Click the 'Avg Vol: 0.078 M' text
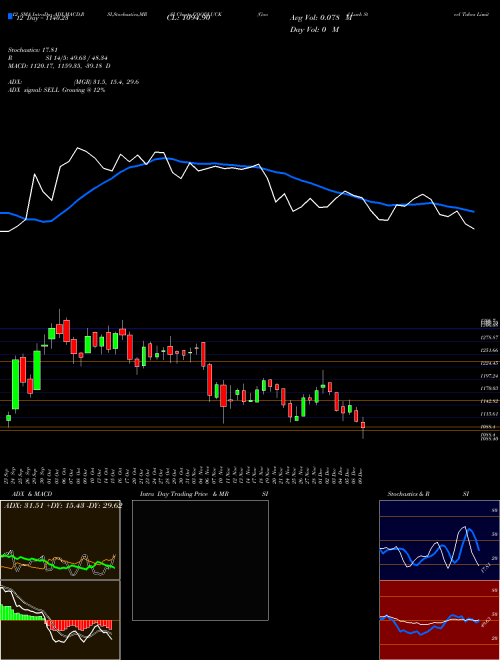 pos(321,18)
